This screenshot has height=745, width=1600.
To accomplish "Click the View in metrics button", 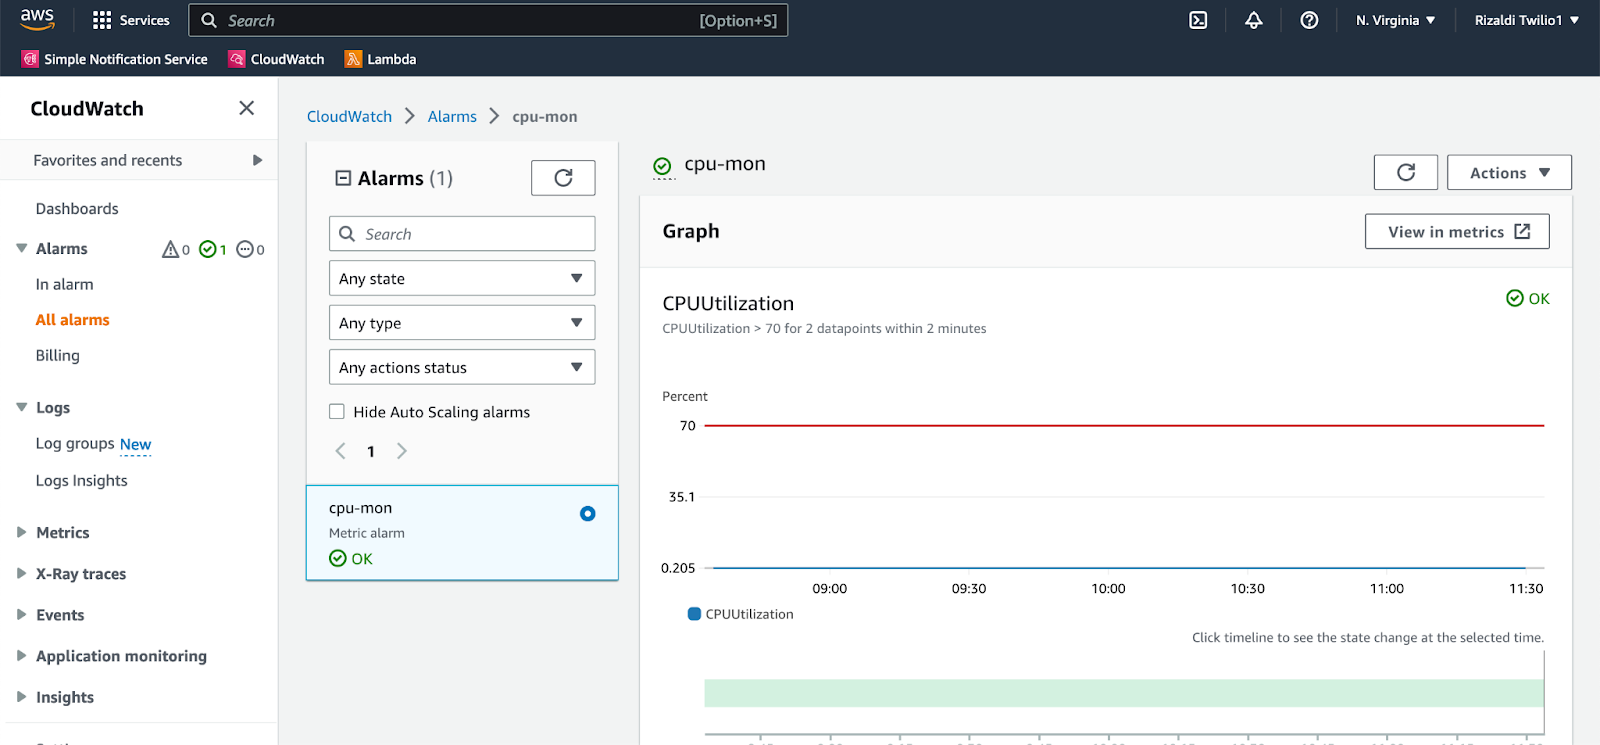I will tap(1457, 231).
